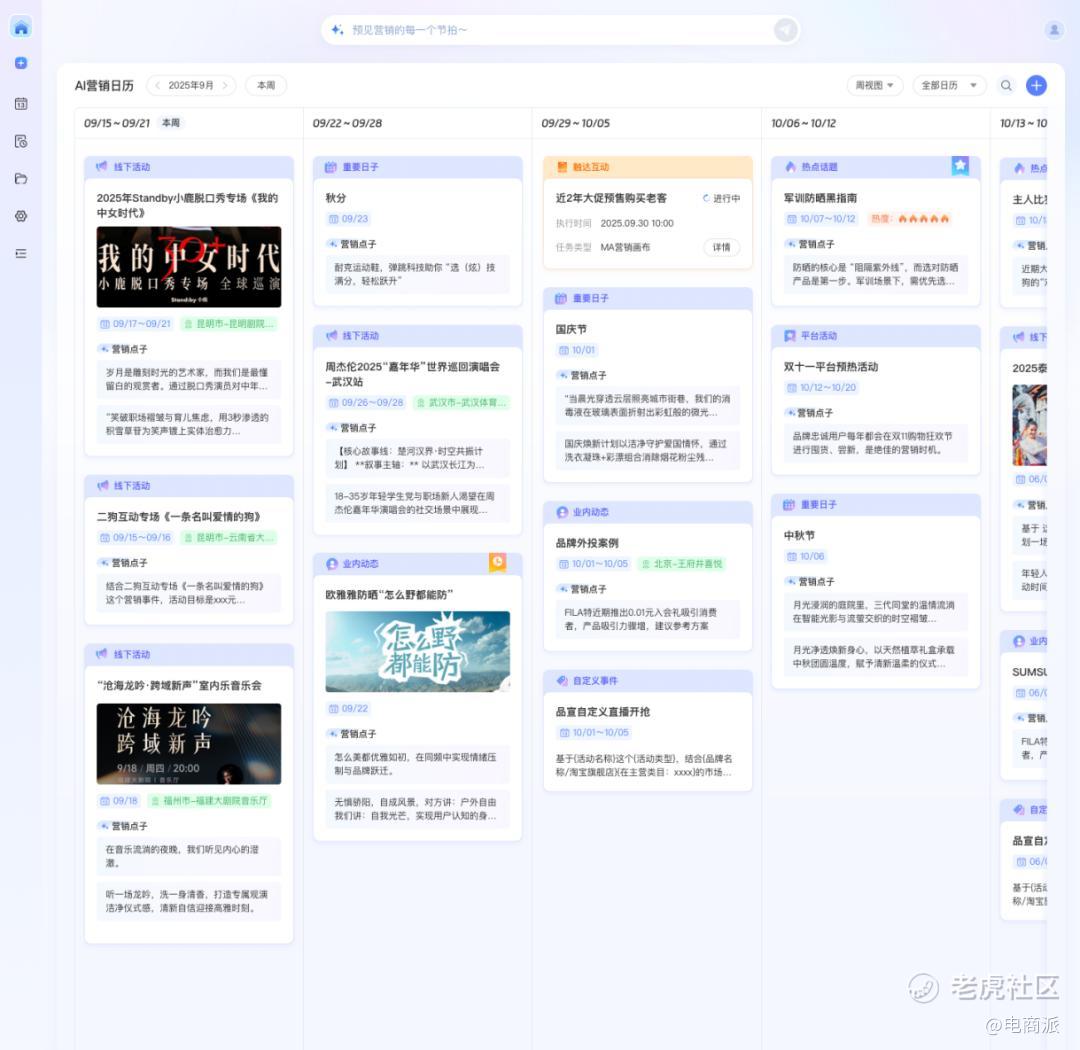The height and width of the screenshot is (1050, 1080).
Task: Open the user avatar menu
Action: (x=1054, y=30)
